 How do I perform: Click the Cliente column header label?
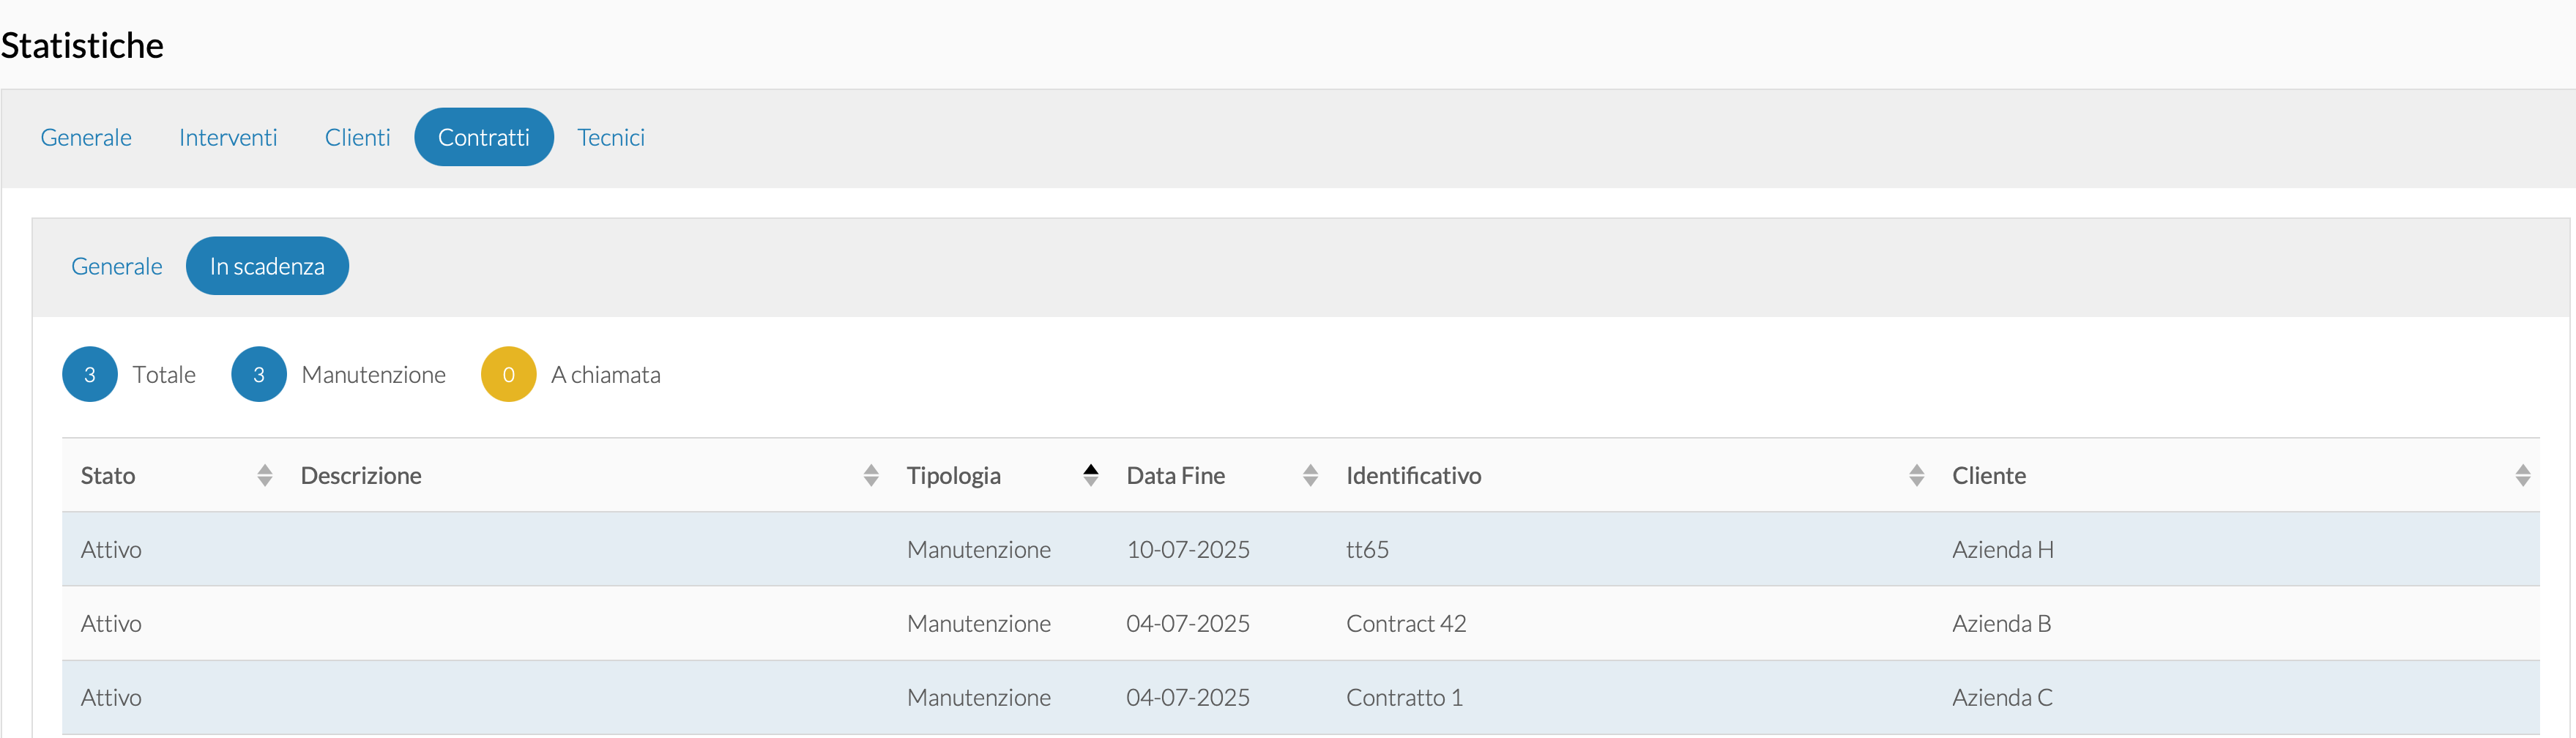[x=1989, y=476]
